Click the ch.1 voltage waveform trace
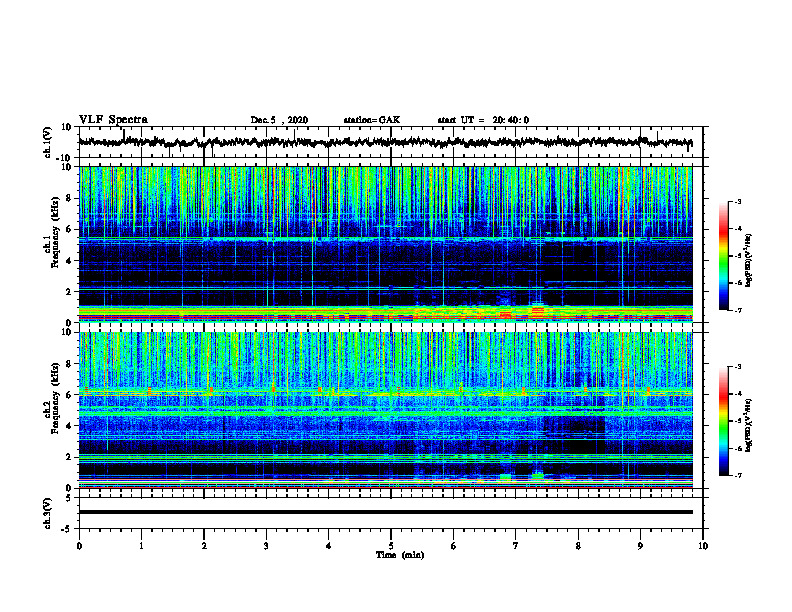The width and height of the screenshot is (792, 612). click(385, 142)
